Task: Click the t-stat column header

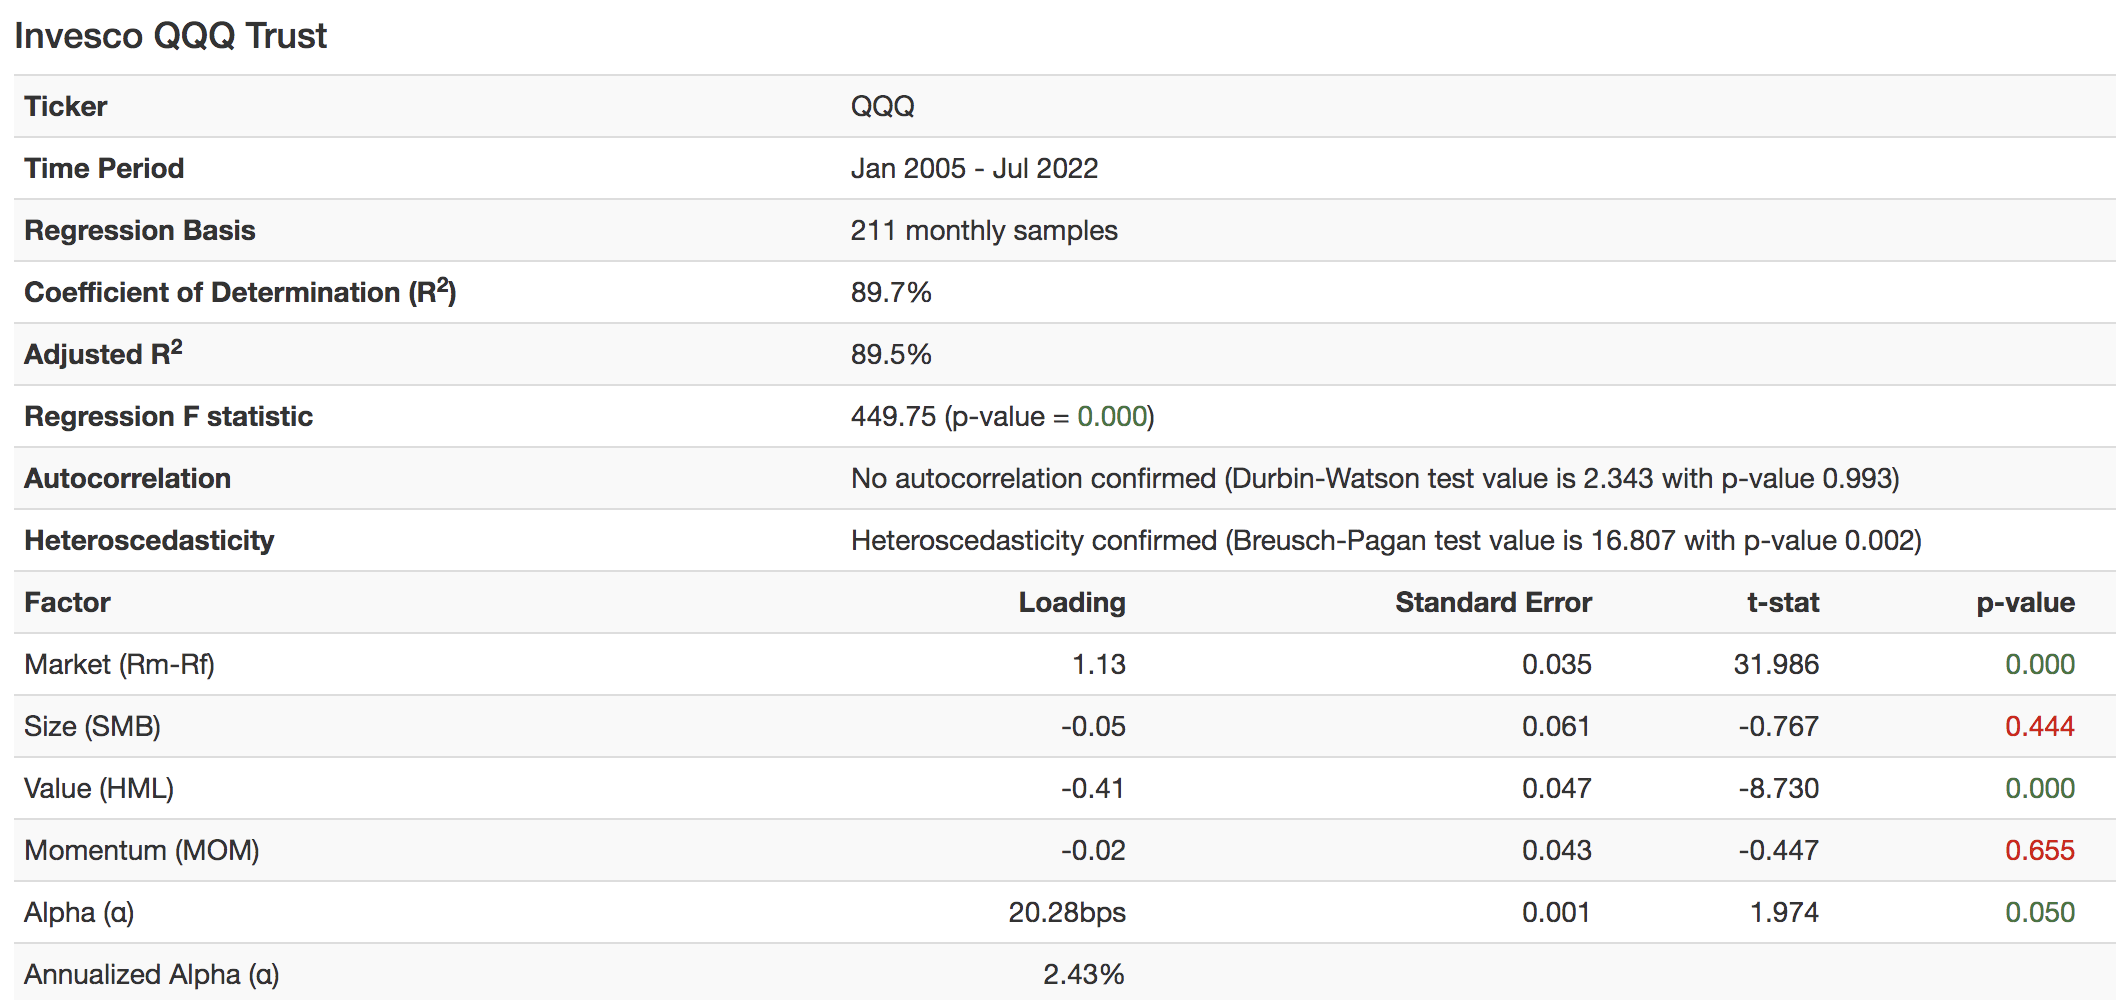Action: tap(1782, 602)
